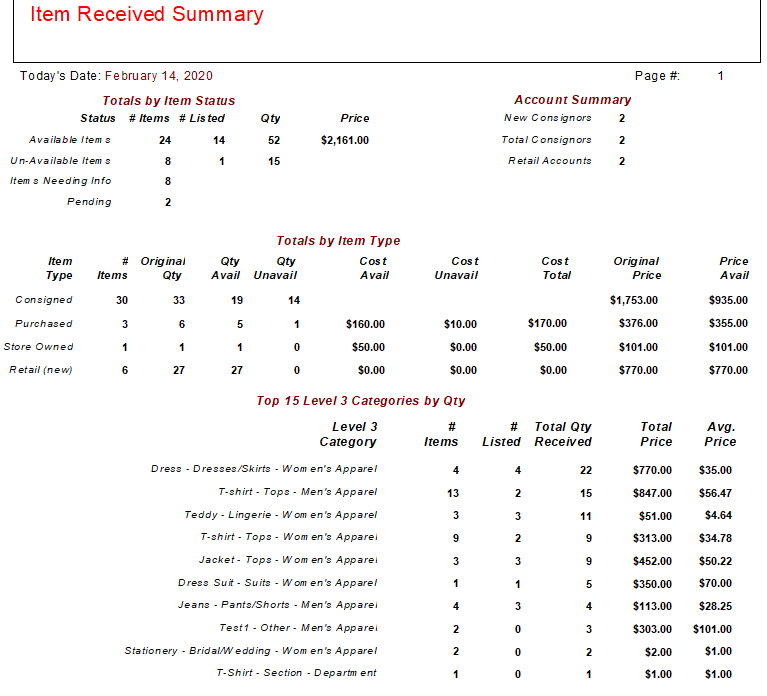Click 'Dress Suit - Suits - Women's Apparel' row
Image resolution: width=767 pixels, height=696 pixels.
455,584
